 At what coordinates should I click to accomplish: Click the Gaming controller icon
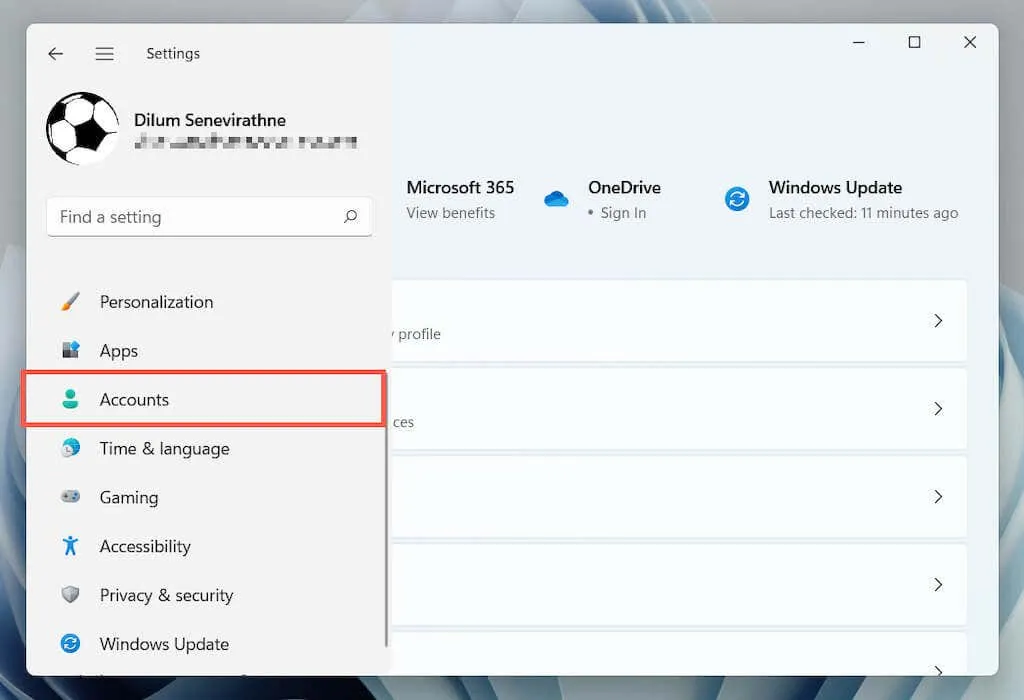pos(70,497)
